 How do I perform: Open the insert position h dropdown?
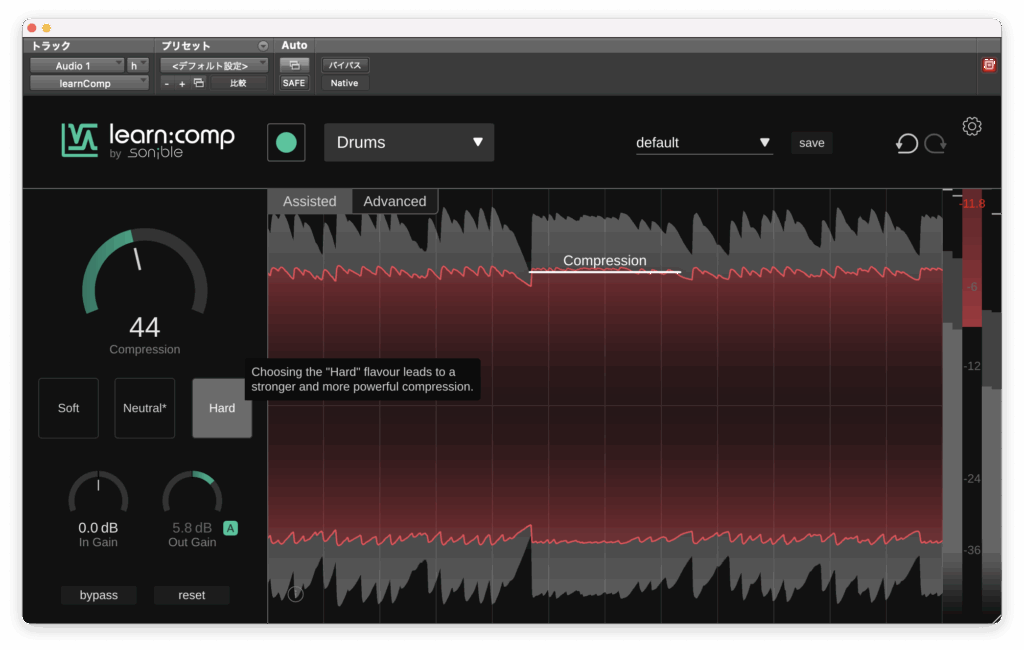pos(138,65)
